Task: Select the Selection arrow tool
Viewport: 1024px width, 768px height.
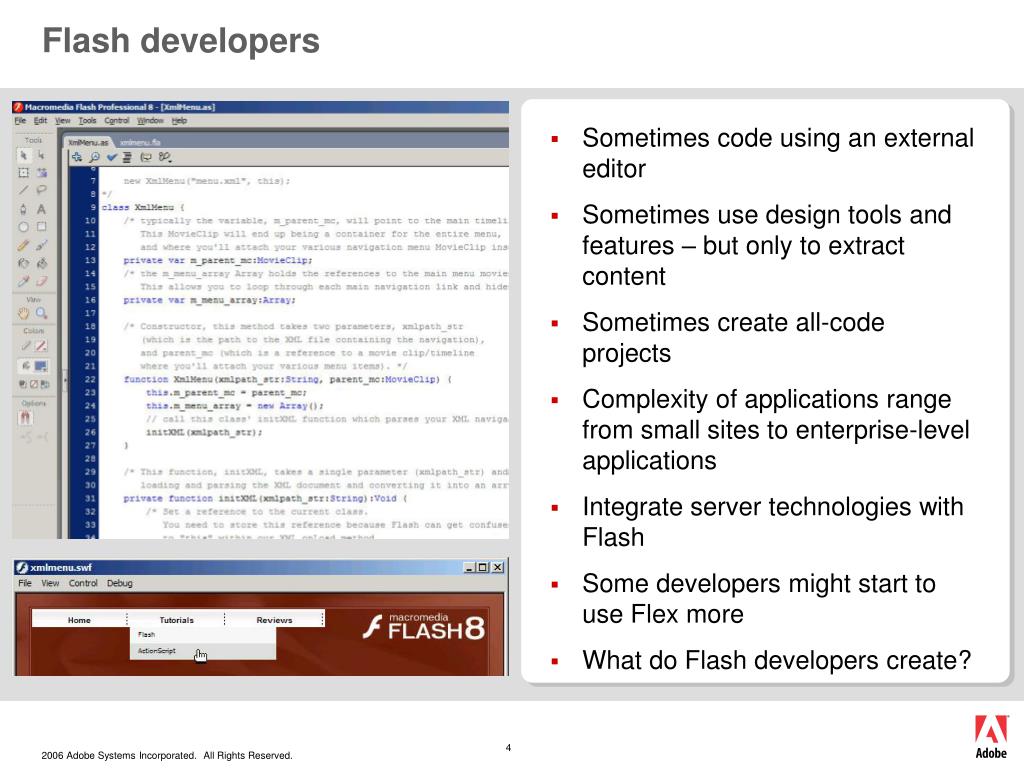Action: point(24,155)
